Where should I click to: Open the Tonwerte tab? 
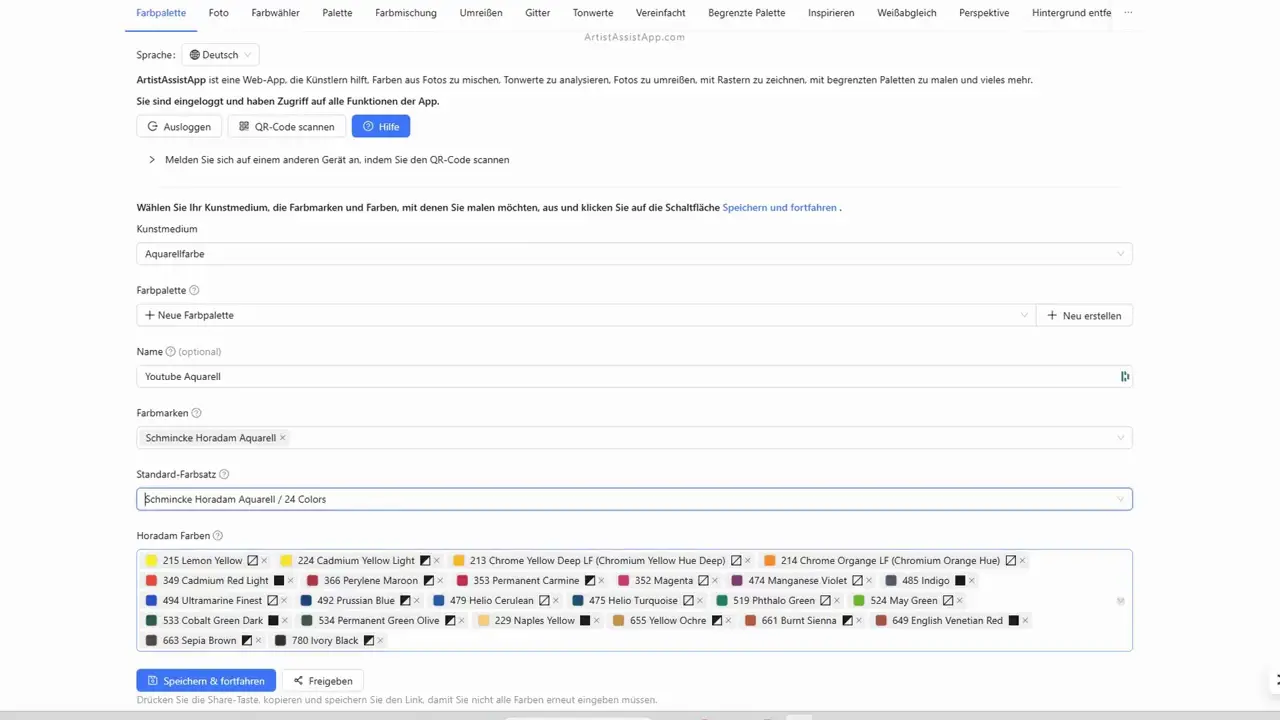tap(593, 13)
